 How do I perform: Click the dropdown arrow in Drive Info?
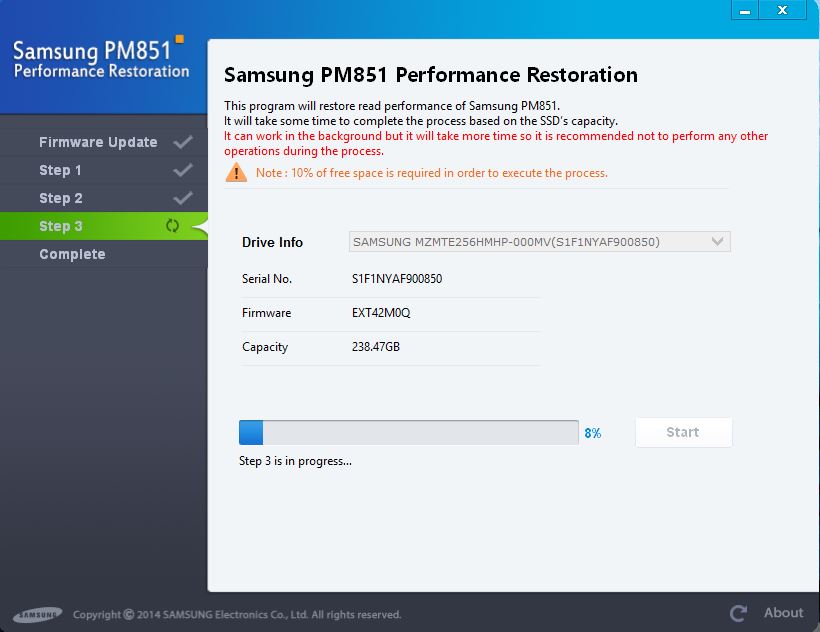pos(718,242)
